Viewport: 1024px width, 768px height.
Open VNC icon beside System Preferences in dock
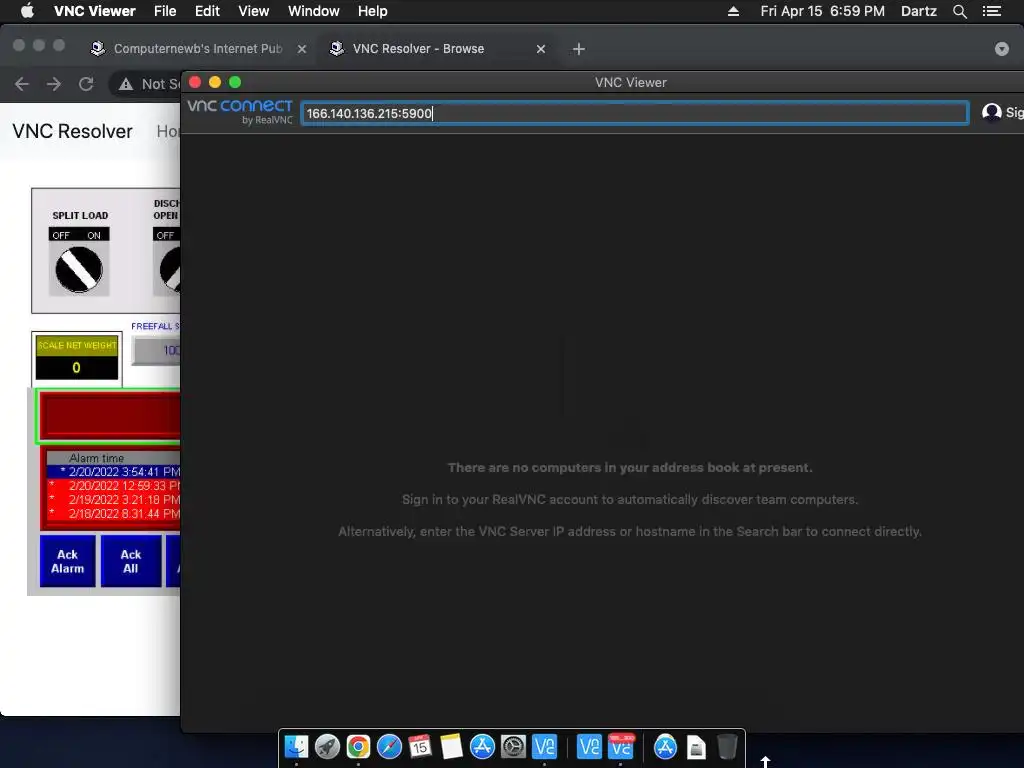coord(544,746)
